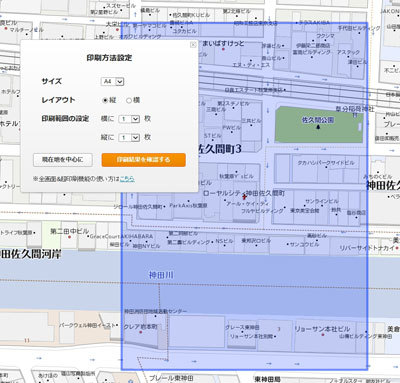This screenshot has height=383, width=400.
Task: Click the 佐久間町3 district label
Action: (220, 149)
